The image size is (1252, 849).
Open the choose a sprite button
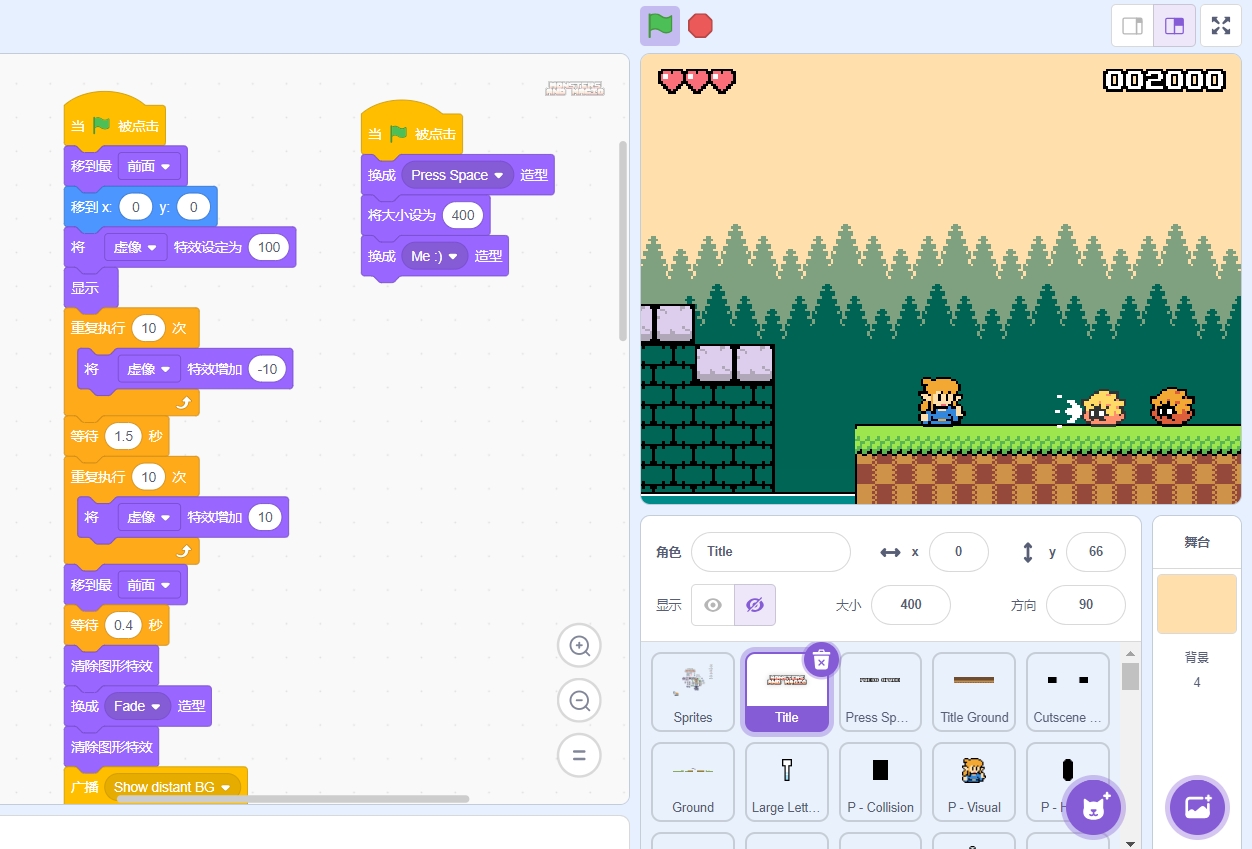tap(1092, 807)
